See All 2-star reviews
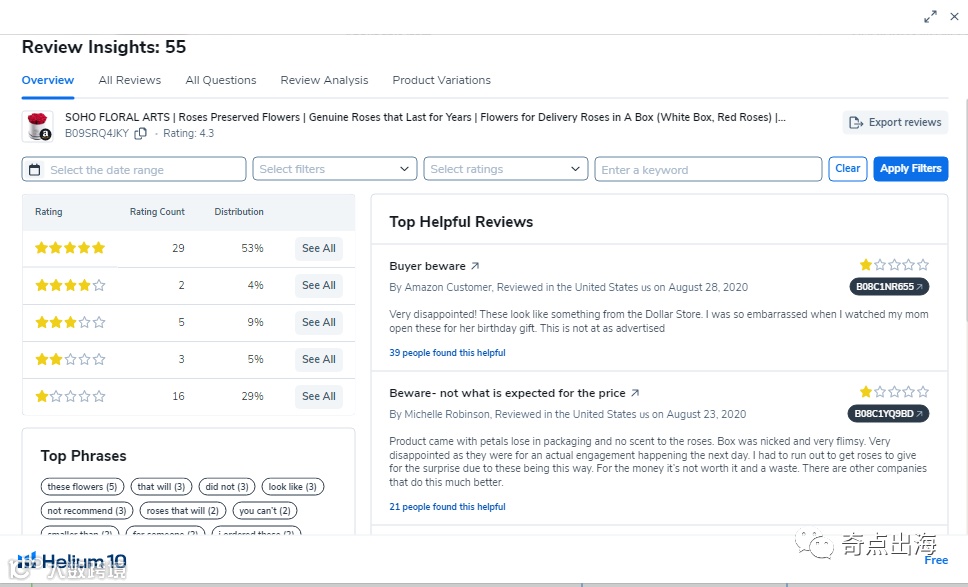Image resolution: width=968 pixels, height=587 pixels. click(319, 359)
